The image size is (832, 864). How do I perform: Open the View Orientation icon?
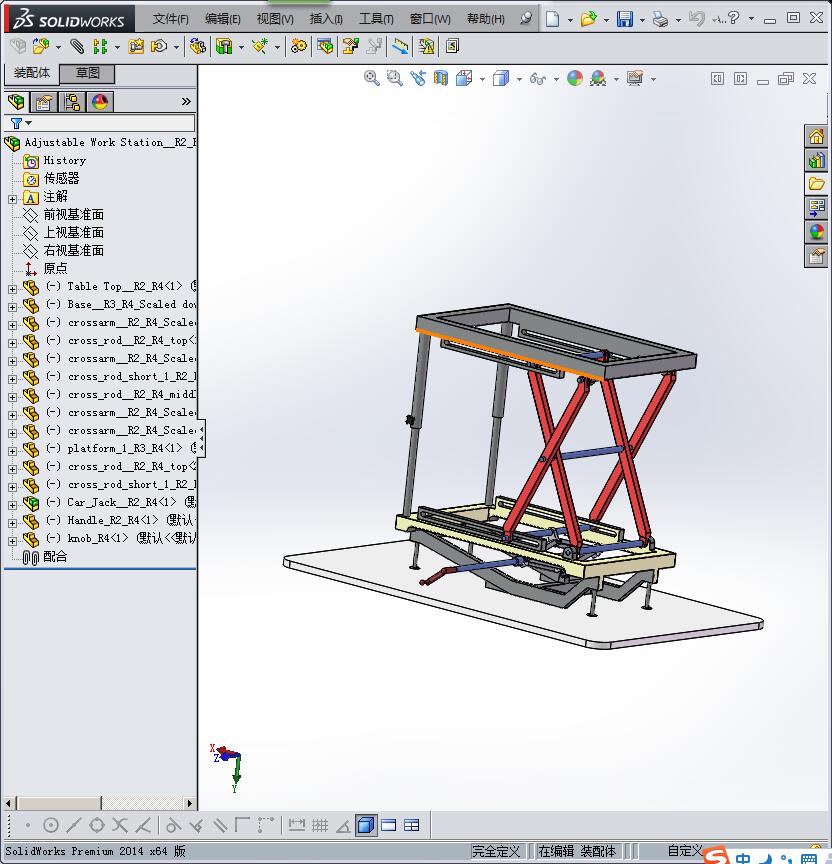coord(464,78)
